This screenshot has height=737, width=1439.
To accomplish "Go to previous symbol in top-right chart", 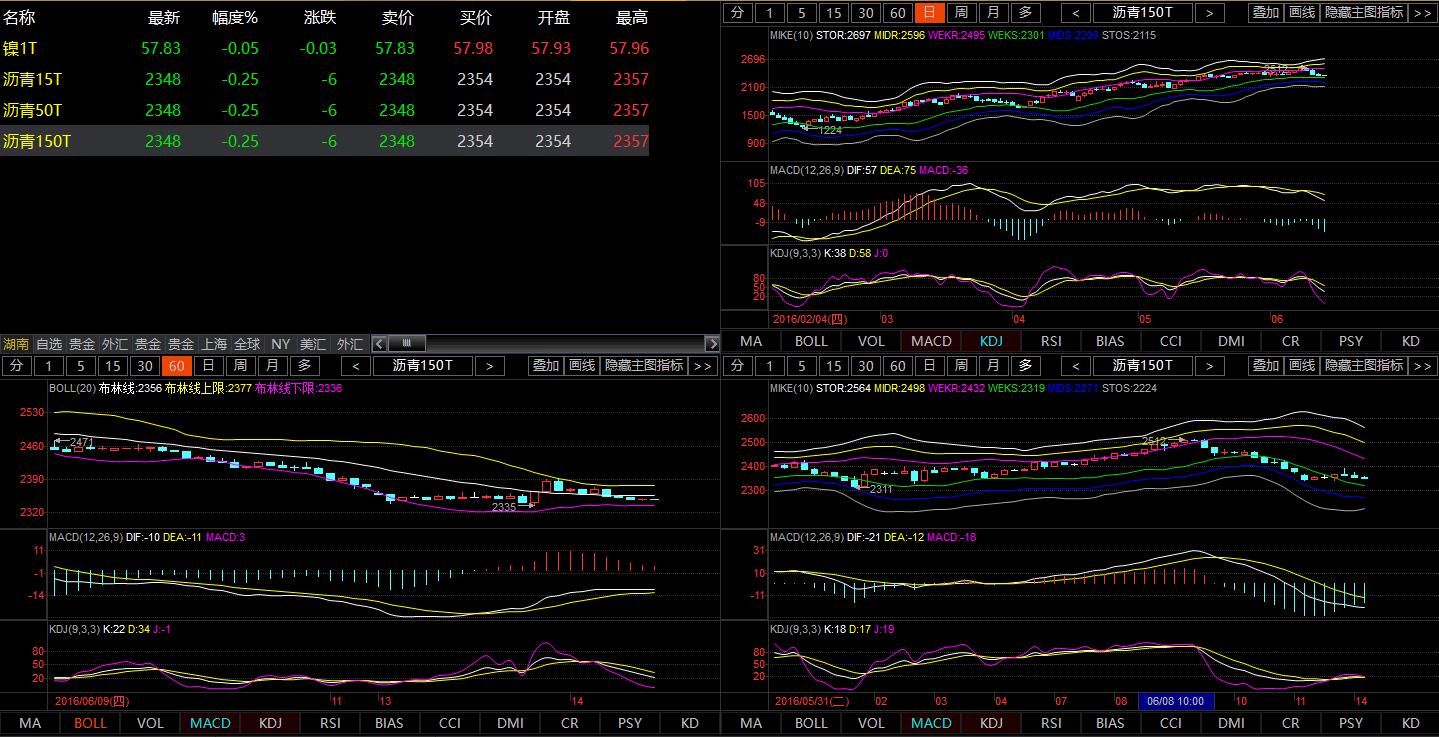I will 1075,12.
